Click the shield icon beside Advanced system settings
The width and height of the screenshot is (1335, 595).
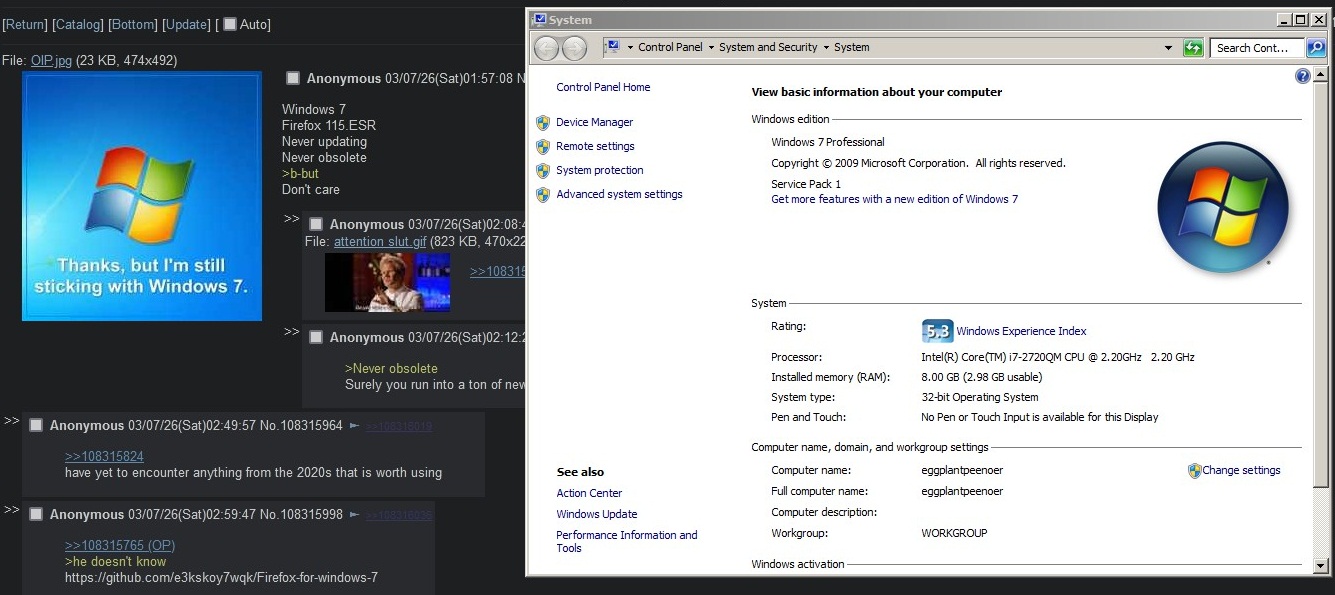543,195
